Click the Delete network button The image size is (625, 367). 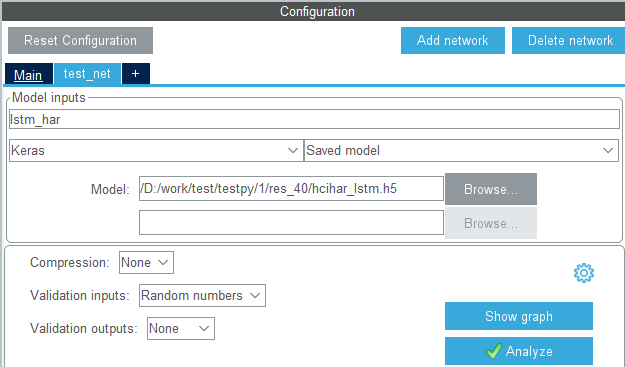pos(570,40)
